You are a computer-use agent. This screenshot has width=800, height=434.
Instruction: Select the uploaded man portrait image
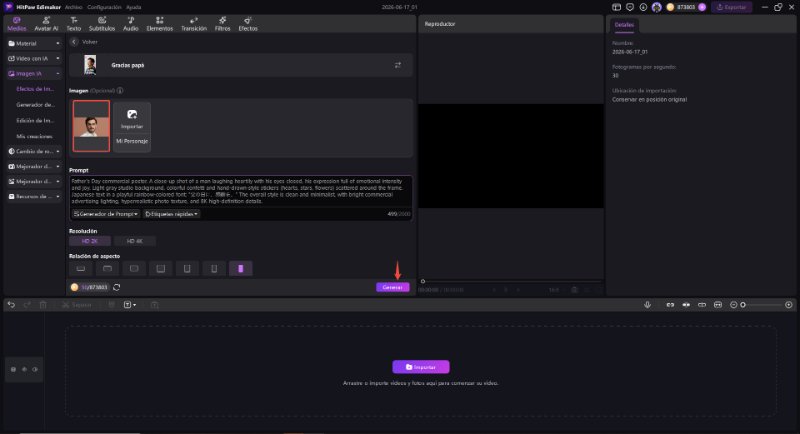(x=91, y=126)
